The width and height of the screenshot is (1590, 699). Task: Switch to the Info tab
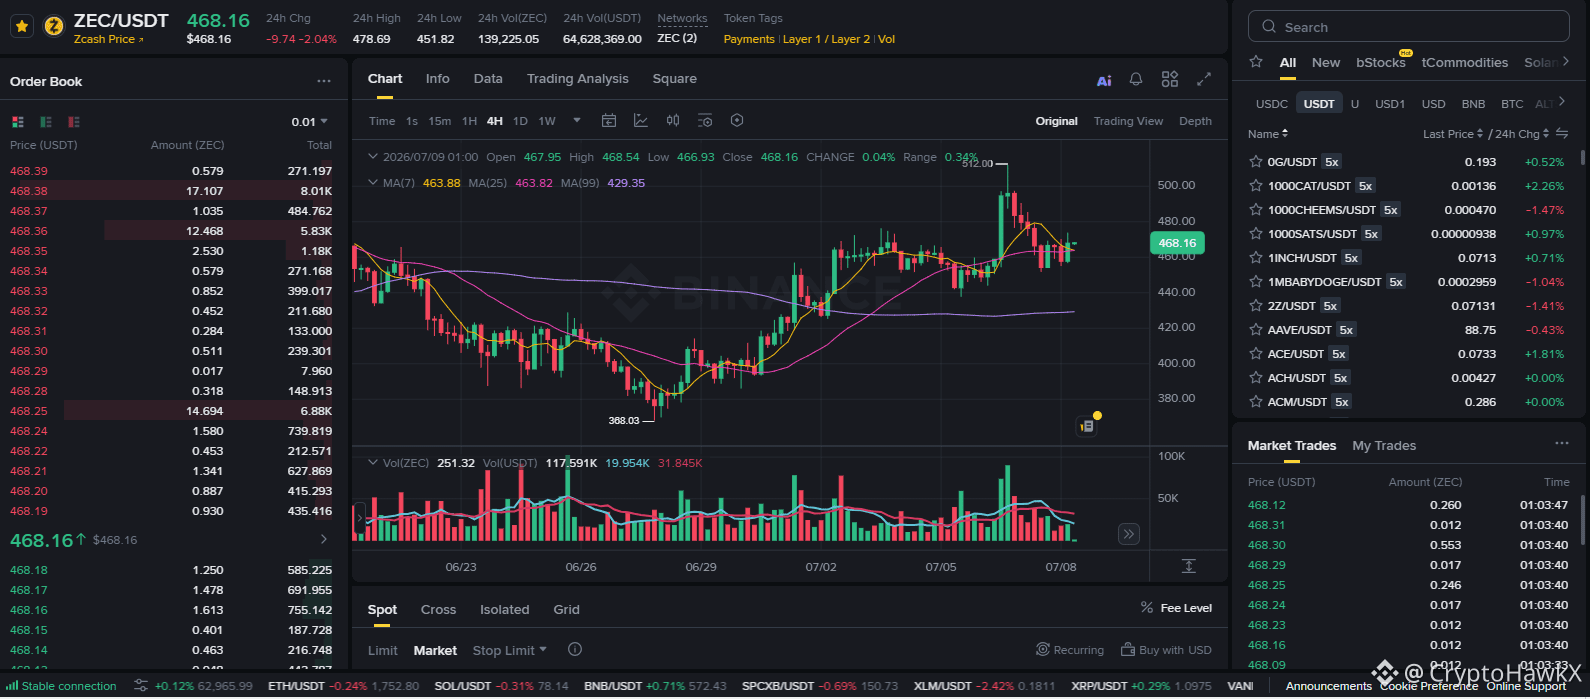[x=438, y=79]
